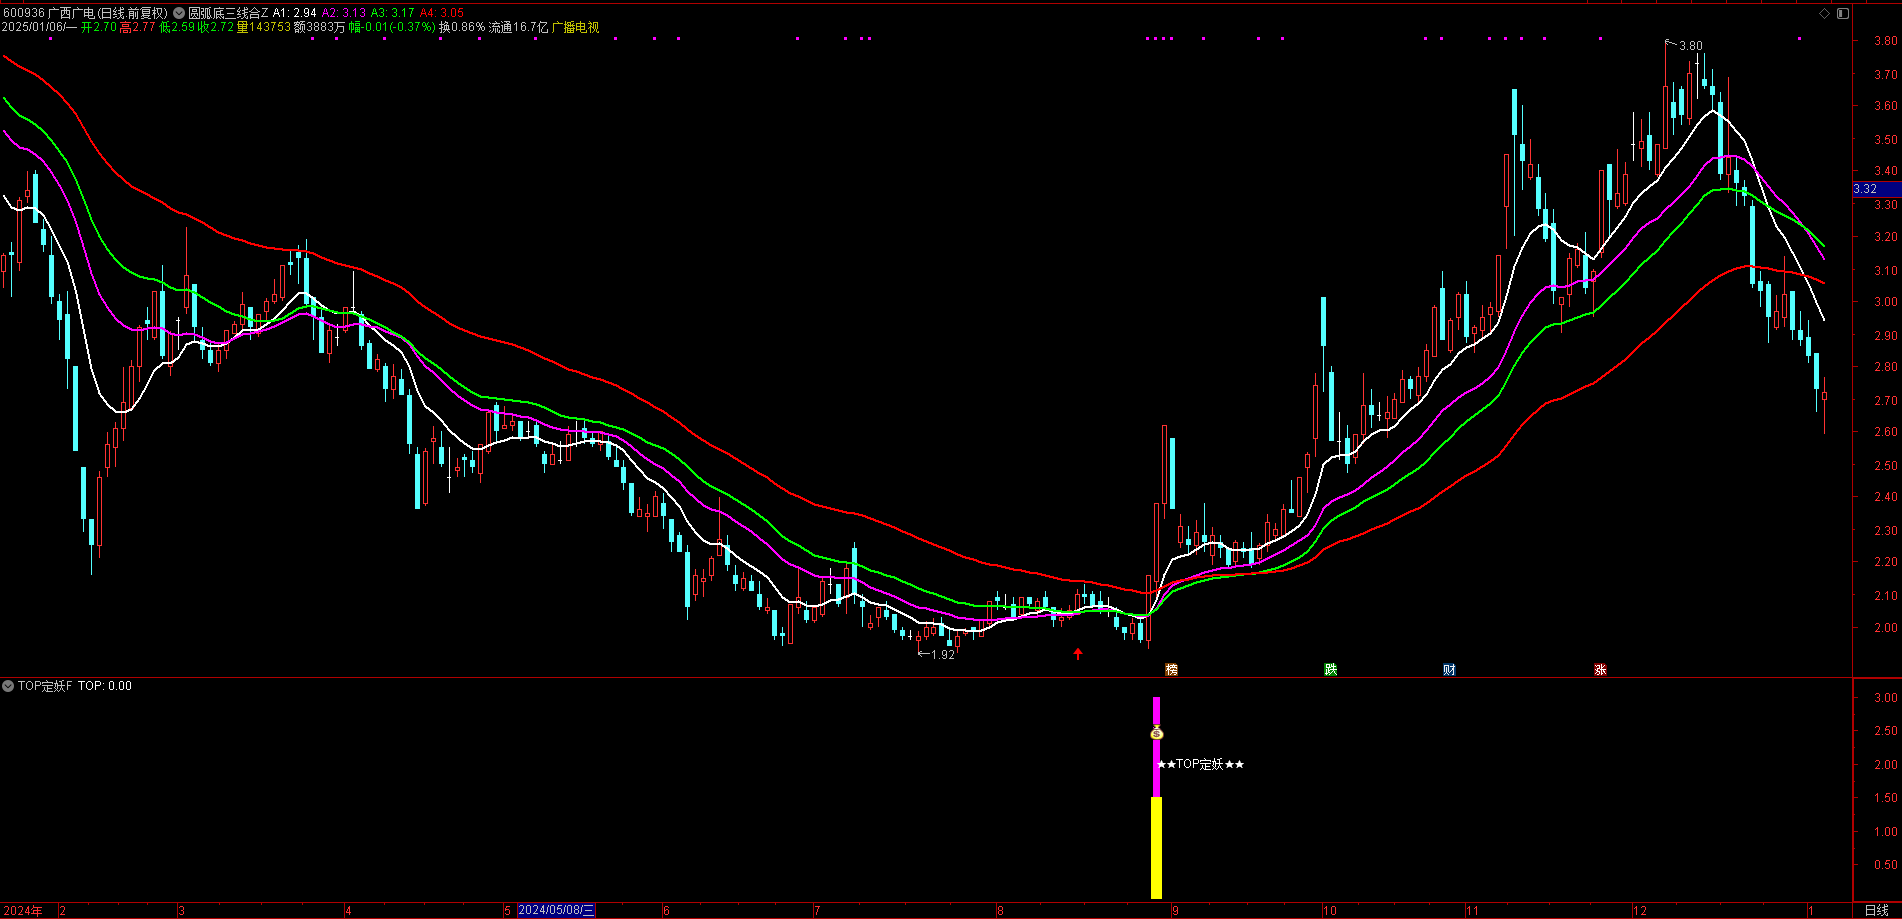Click the 量143753 volume readout
This screenshot has width=1902, height=919.
tap(264, 27)
